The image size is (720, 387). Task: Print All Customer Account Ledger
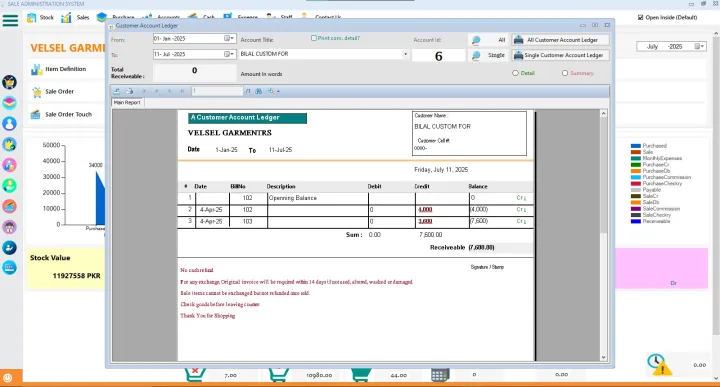pyautogui.click(x=561, y=40)
